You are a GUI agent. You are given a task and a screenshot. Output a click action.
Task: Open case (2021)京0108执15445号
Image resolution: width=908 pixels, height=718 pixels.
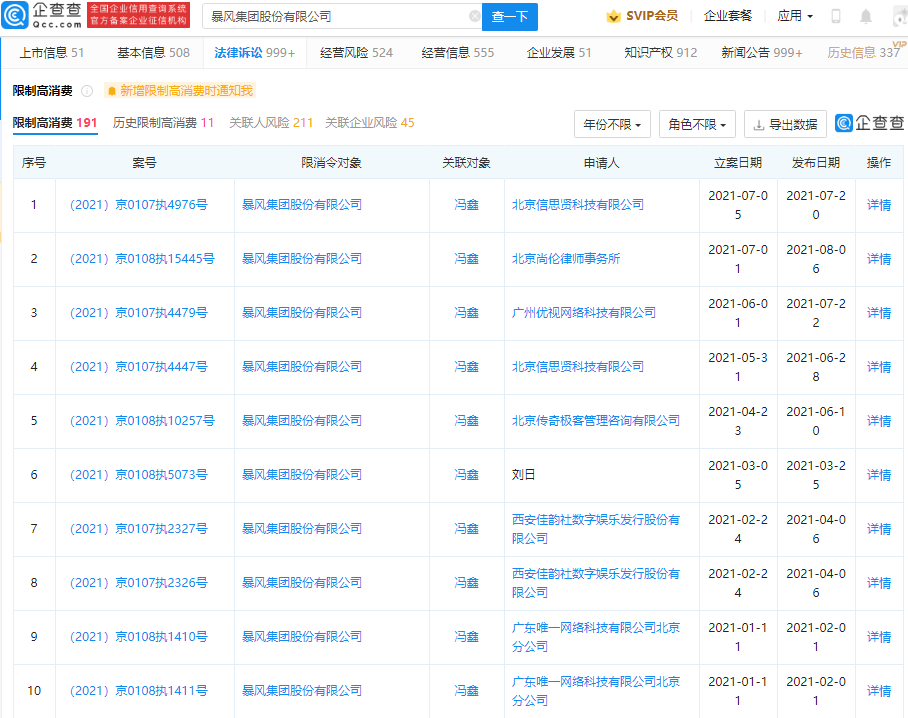pos(140,259)
